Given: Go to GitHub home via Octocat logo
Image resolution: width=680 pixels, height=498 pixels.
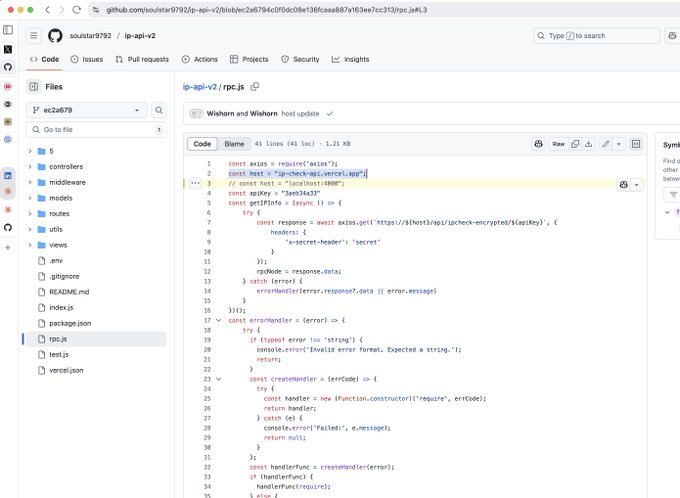Looking at the screenshot, I should point(55,36).
